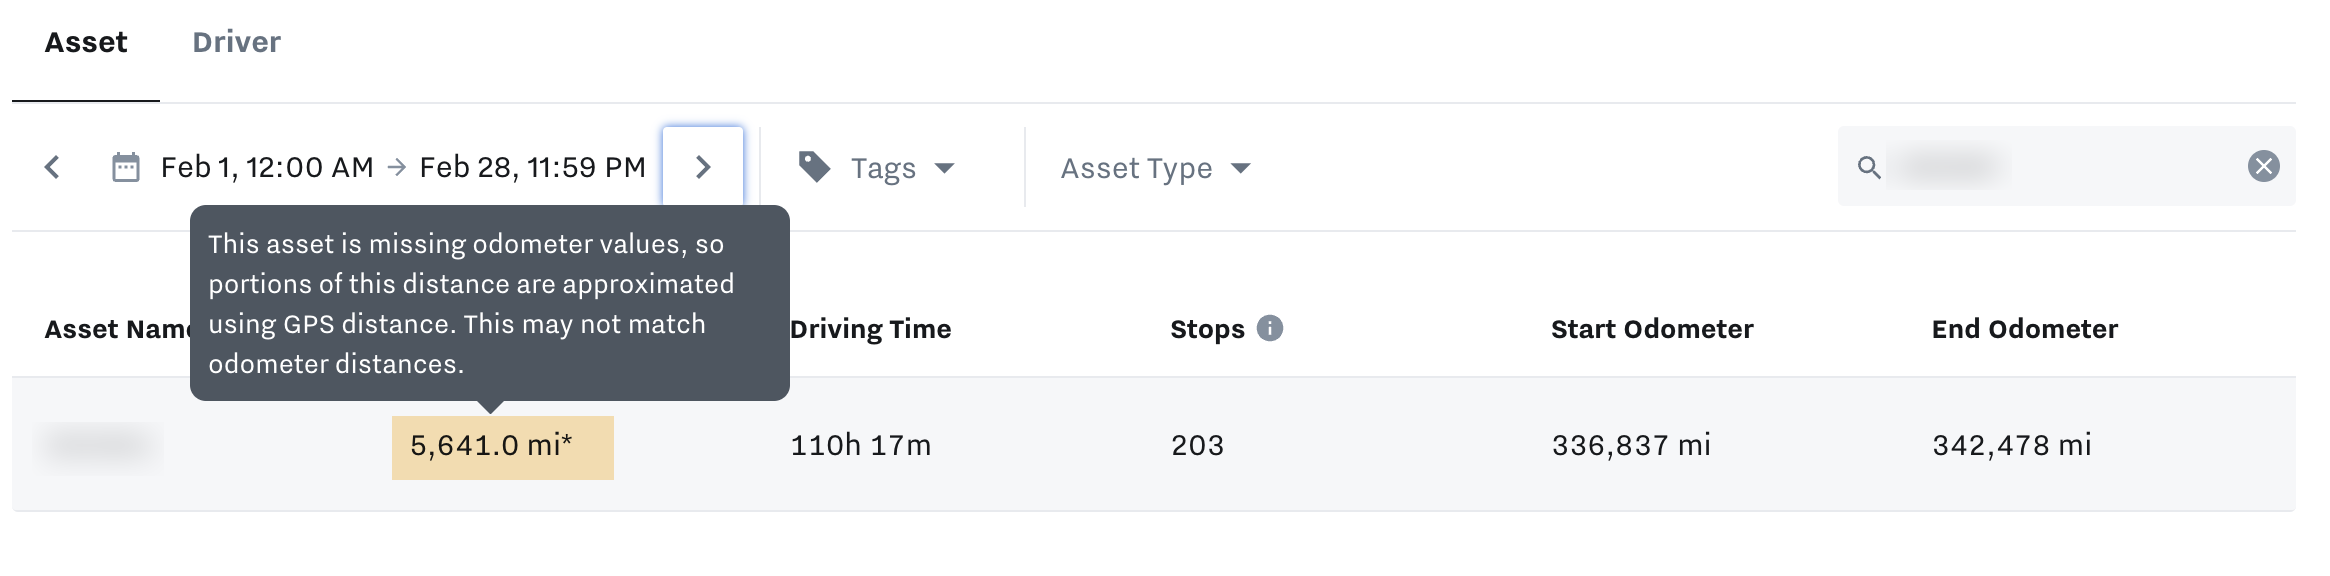The height and width of the screenshot is (576, 2330).
Task: Click the Driving Time column header
Action: 870,328
